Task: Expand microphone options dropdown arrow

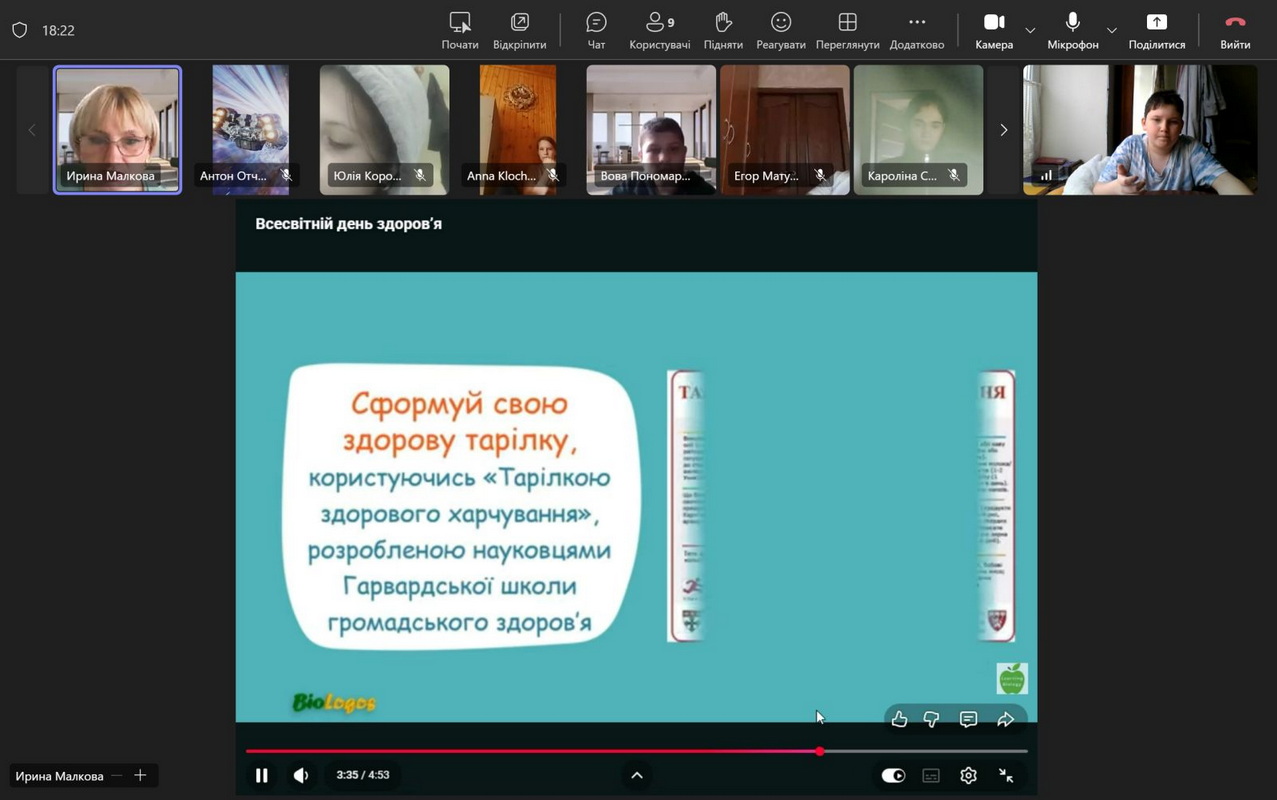Action: [1111, 31]
